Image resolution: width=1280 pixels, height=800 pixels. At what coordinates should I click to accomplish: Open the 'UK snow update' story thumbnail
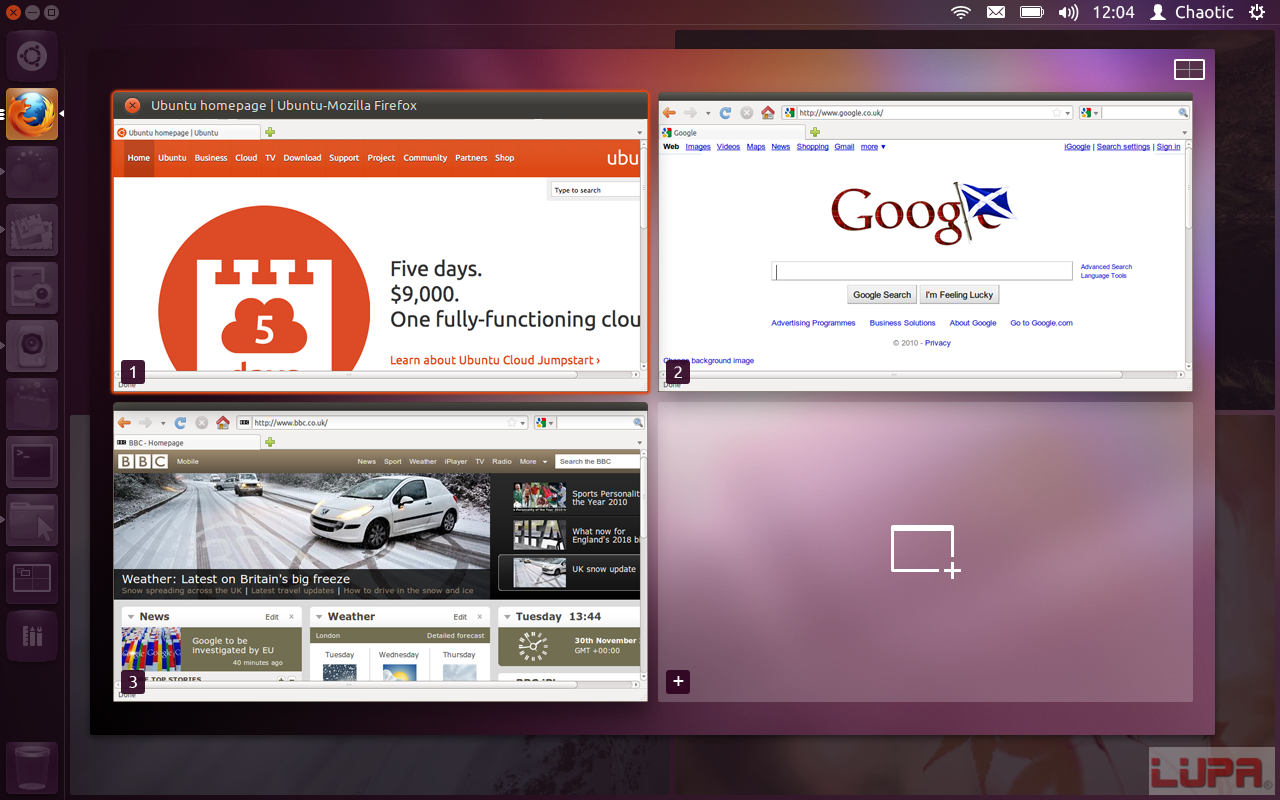coord(539,572)
